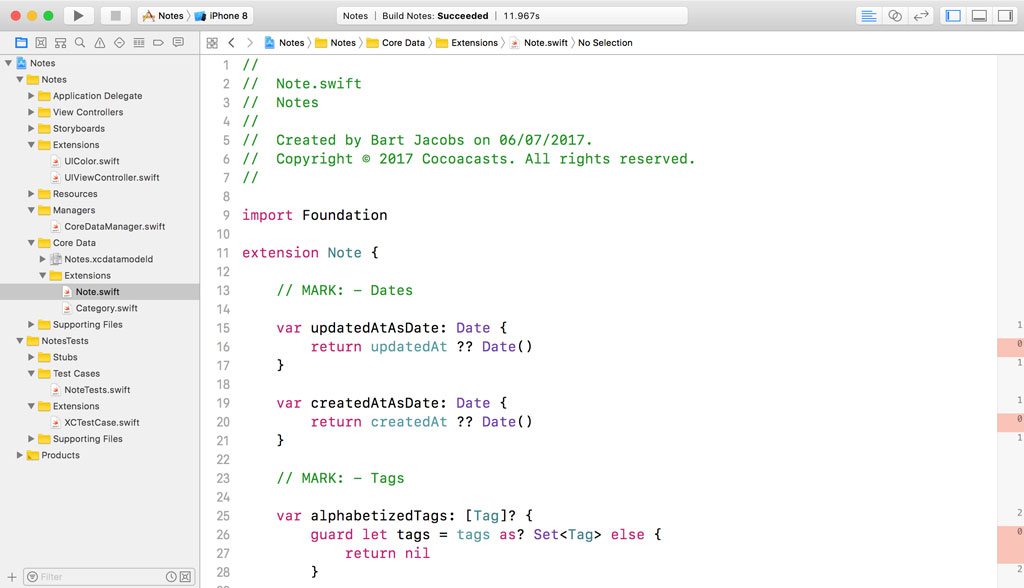The width and height of the screenshot is (1024, 588).
Task: Expand the Application Delegate folder
Action: (31, 95)
